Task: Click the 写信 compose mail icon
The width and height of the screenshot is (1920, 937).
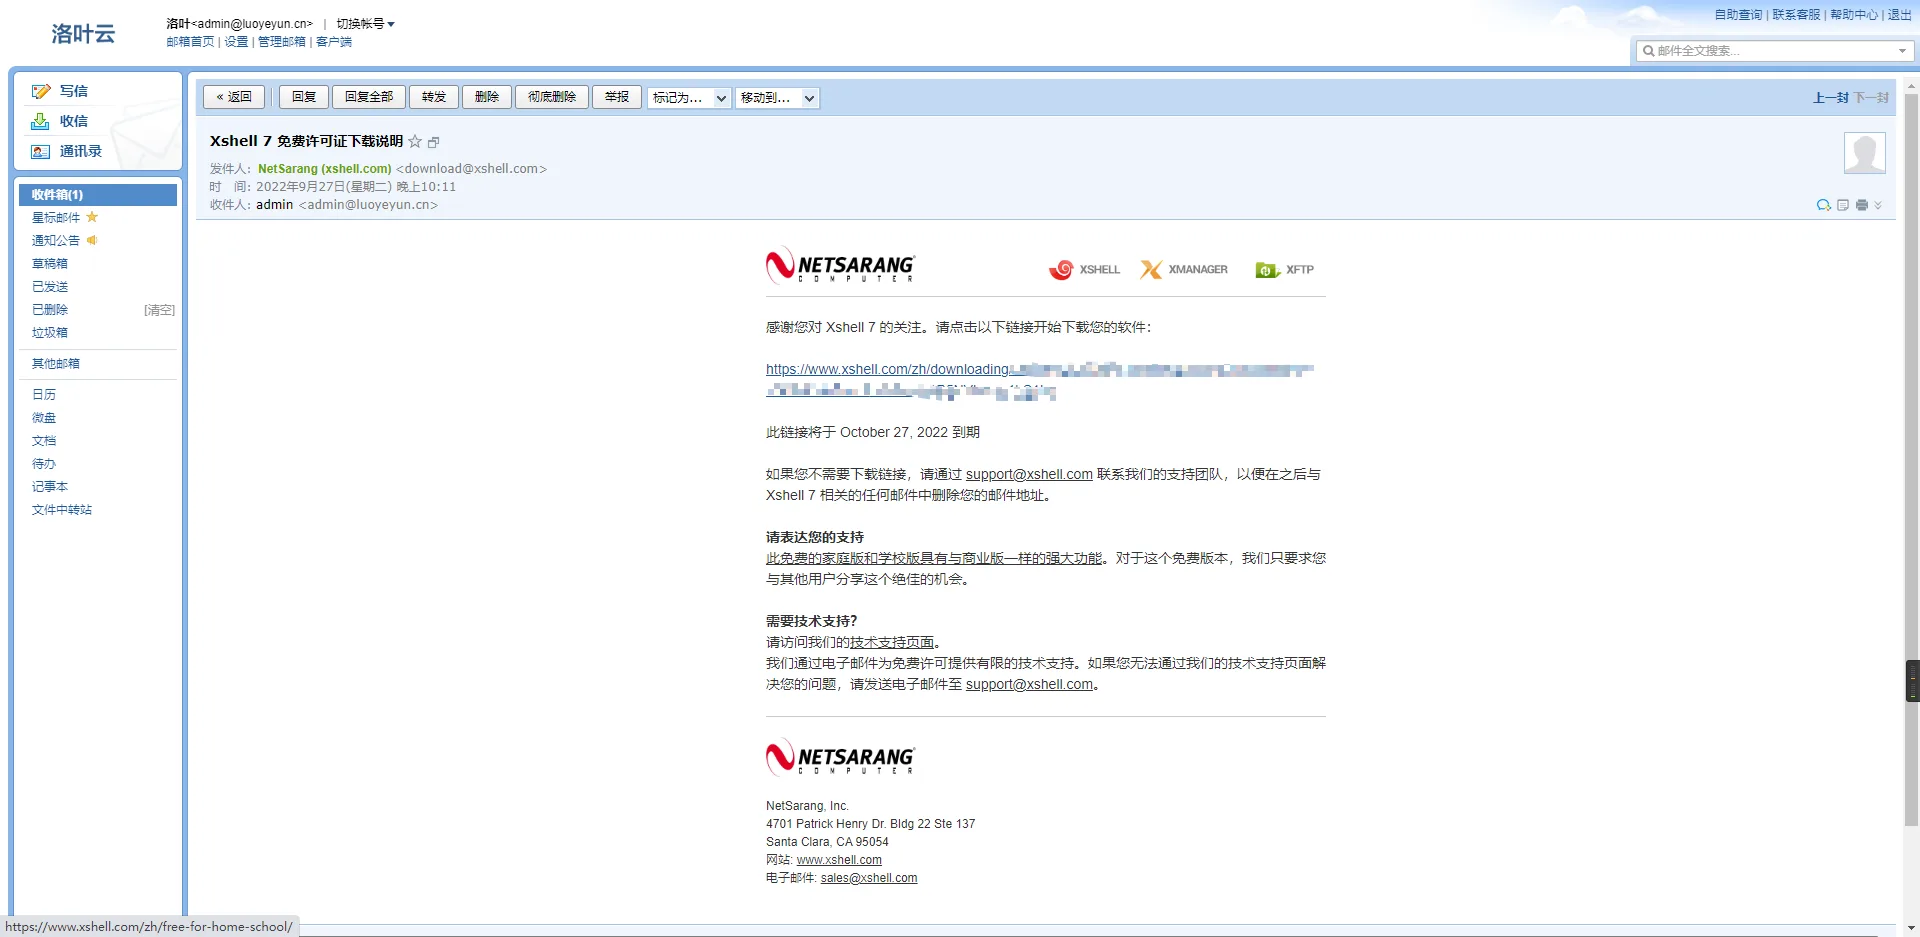Action: point(41,91)
